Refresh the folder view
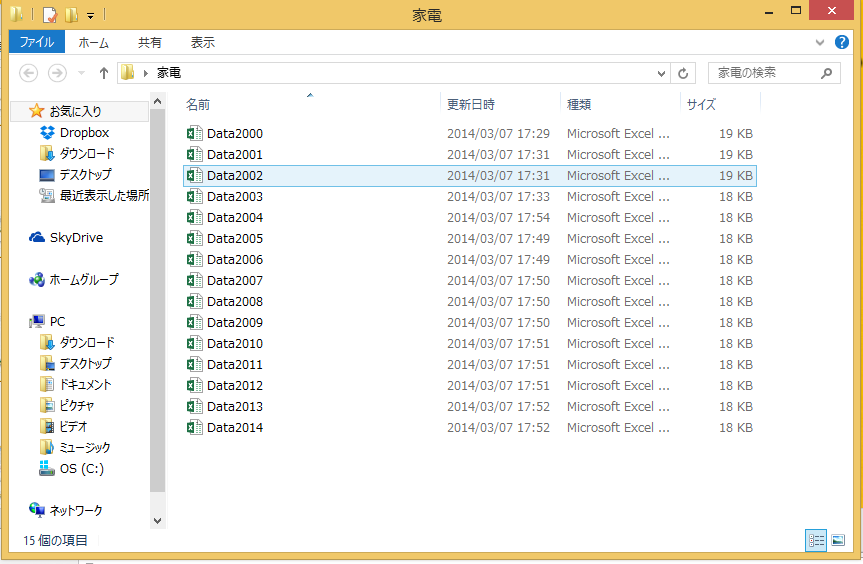The image size is (863, 564). 683,73
